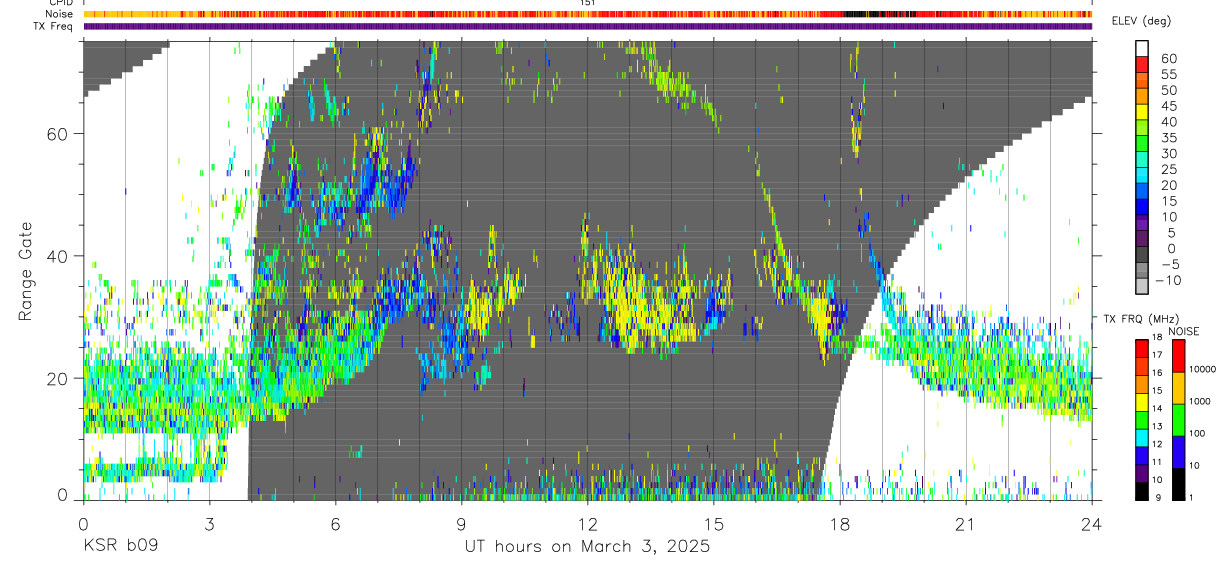The image size is (1228, 567).
Task: Click the '1' label on NOISE colorbar
Action: click(x=1192, y=497)
